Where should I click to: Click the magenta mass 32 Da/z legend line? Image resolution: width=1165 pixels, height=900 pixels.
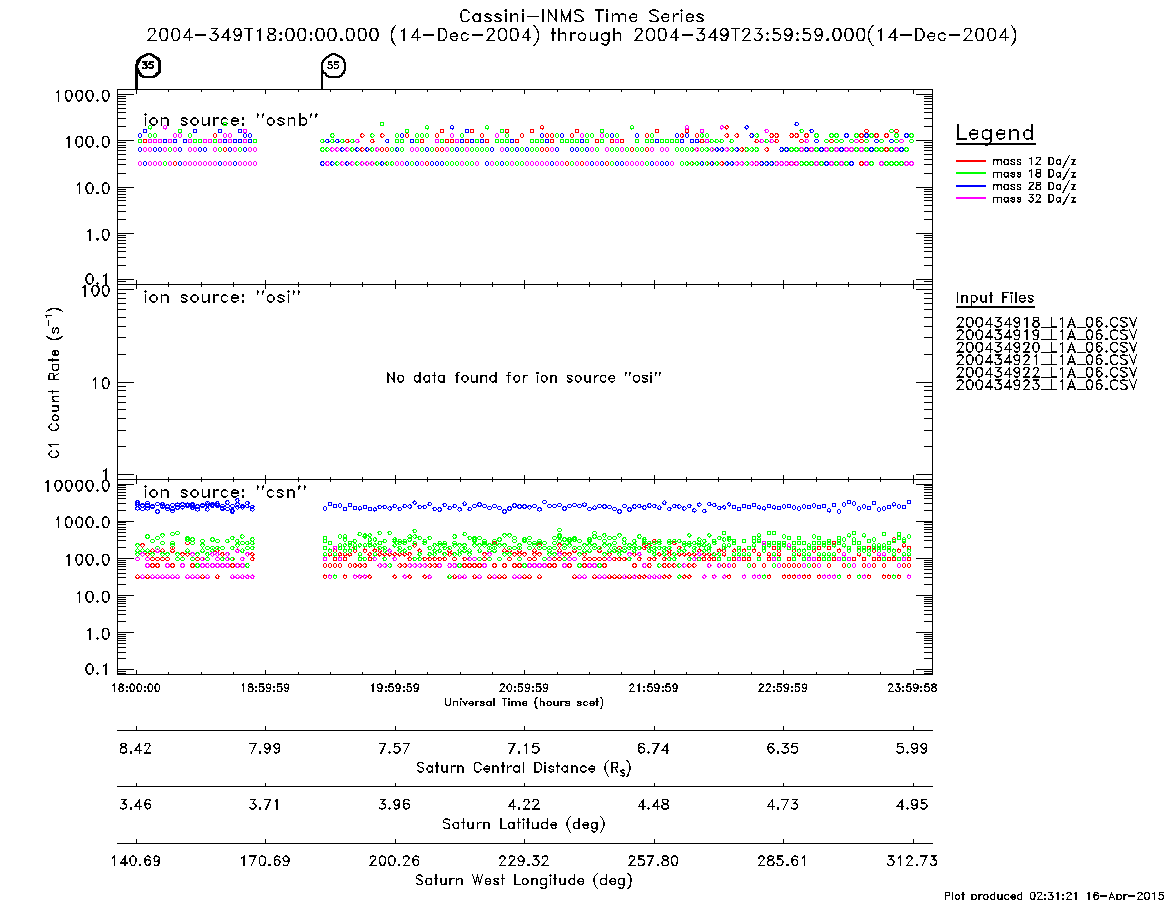pos(970,199)
